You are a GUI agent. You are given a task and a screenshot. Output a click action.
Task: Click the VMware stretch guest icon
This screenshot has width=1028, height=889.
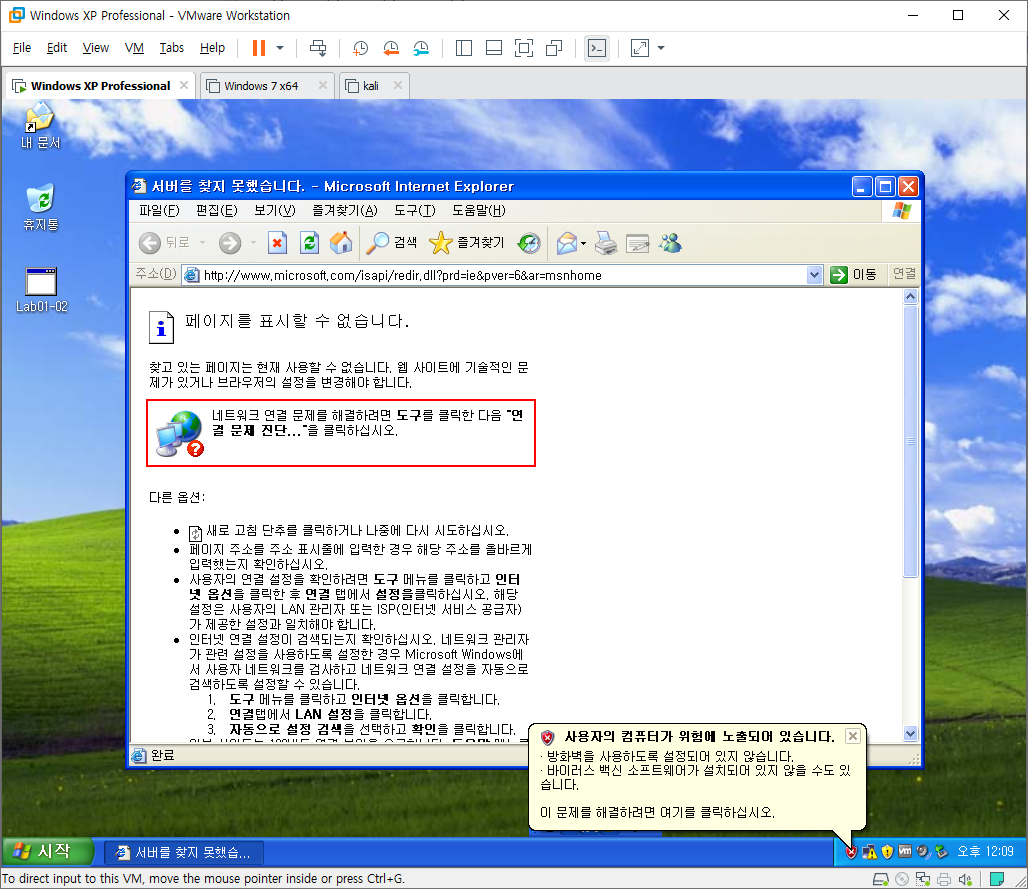click(x=639, y=48)
